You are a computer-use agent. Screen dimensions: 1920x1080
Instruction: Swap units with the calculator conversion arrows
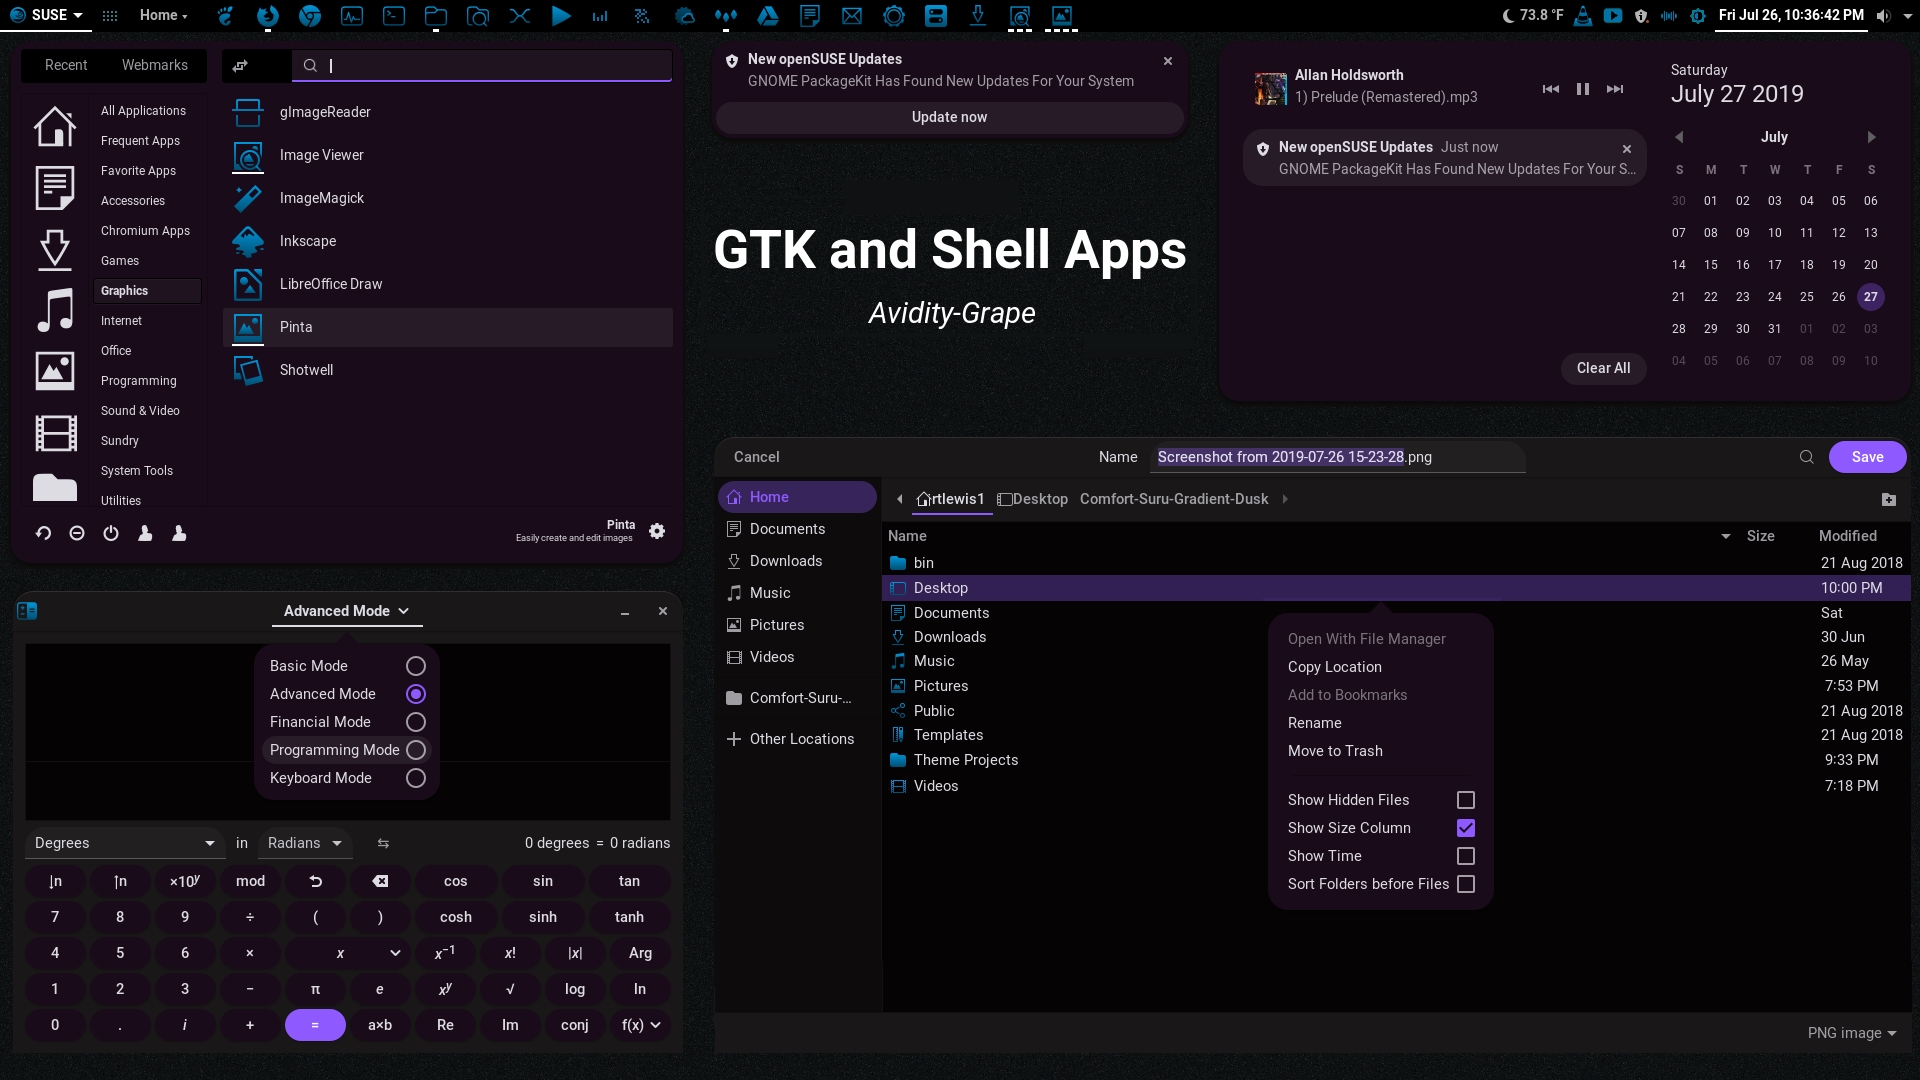point(383,843)
